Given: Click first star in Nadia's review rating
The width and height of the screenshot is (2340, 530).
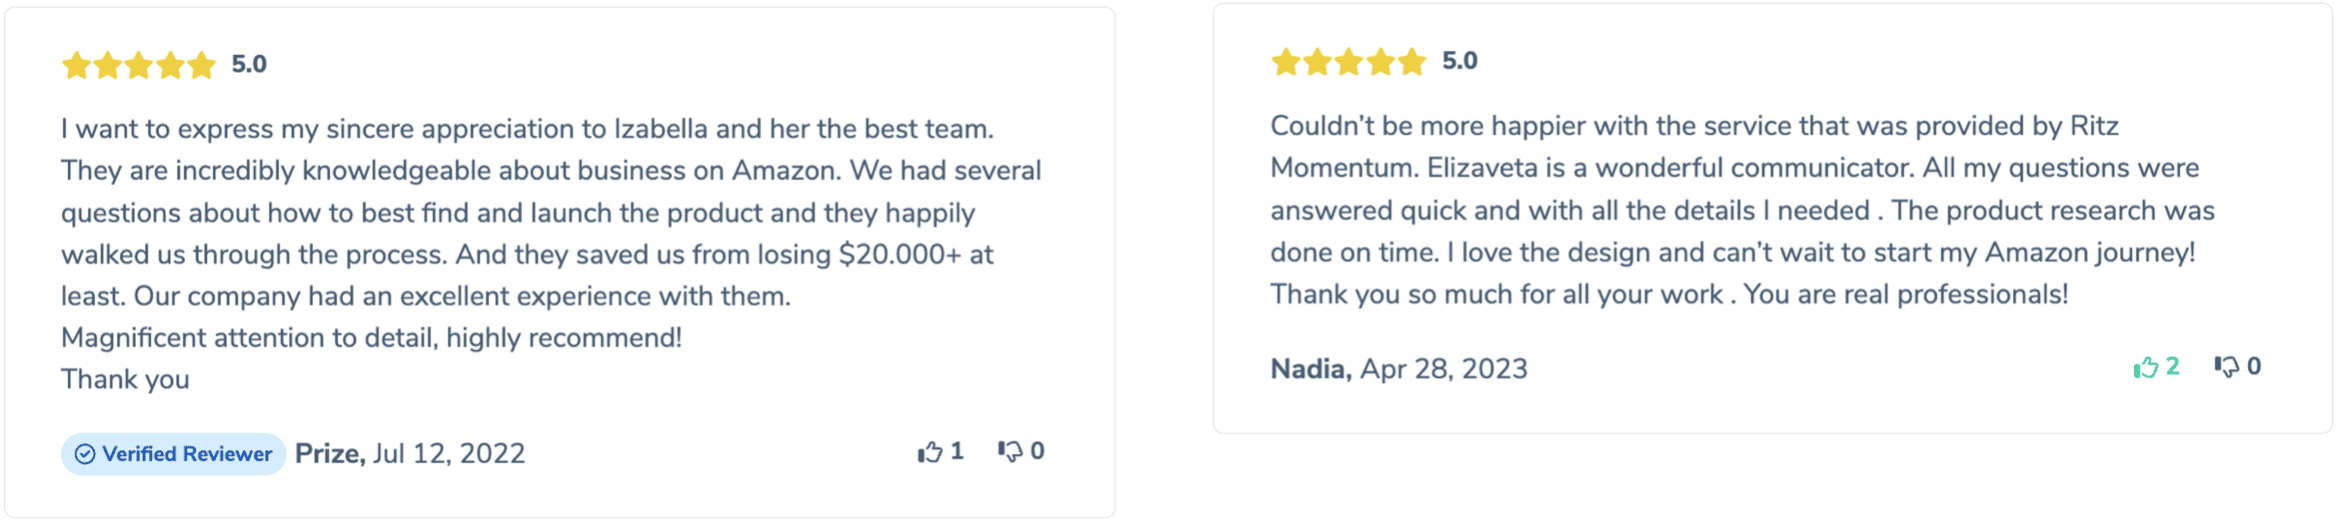Looking at the screenshot, I should click(x=1286, y=63).
